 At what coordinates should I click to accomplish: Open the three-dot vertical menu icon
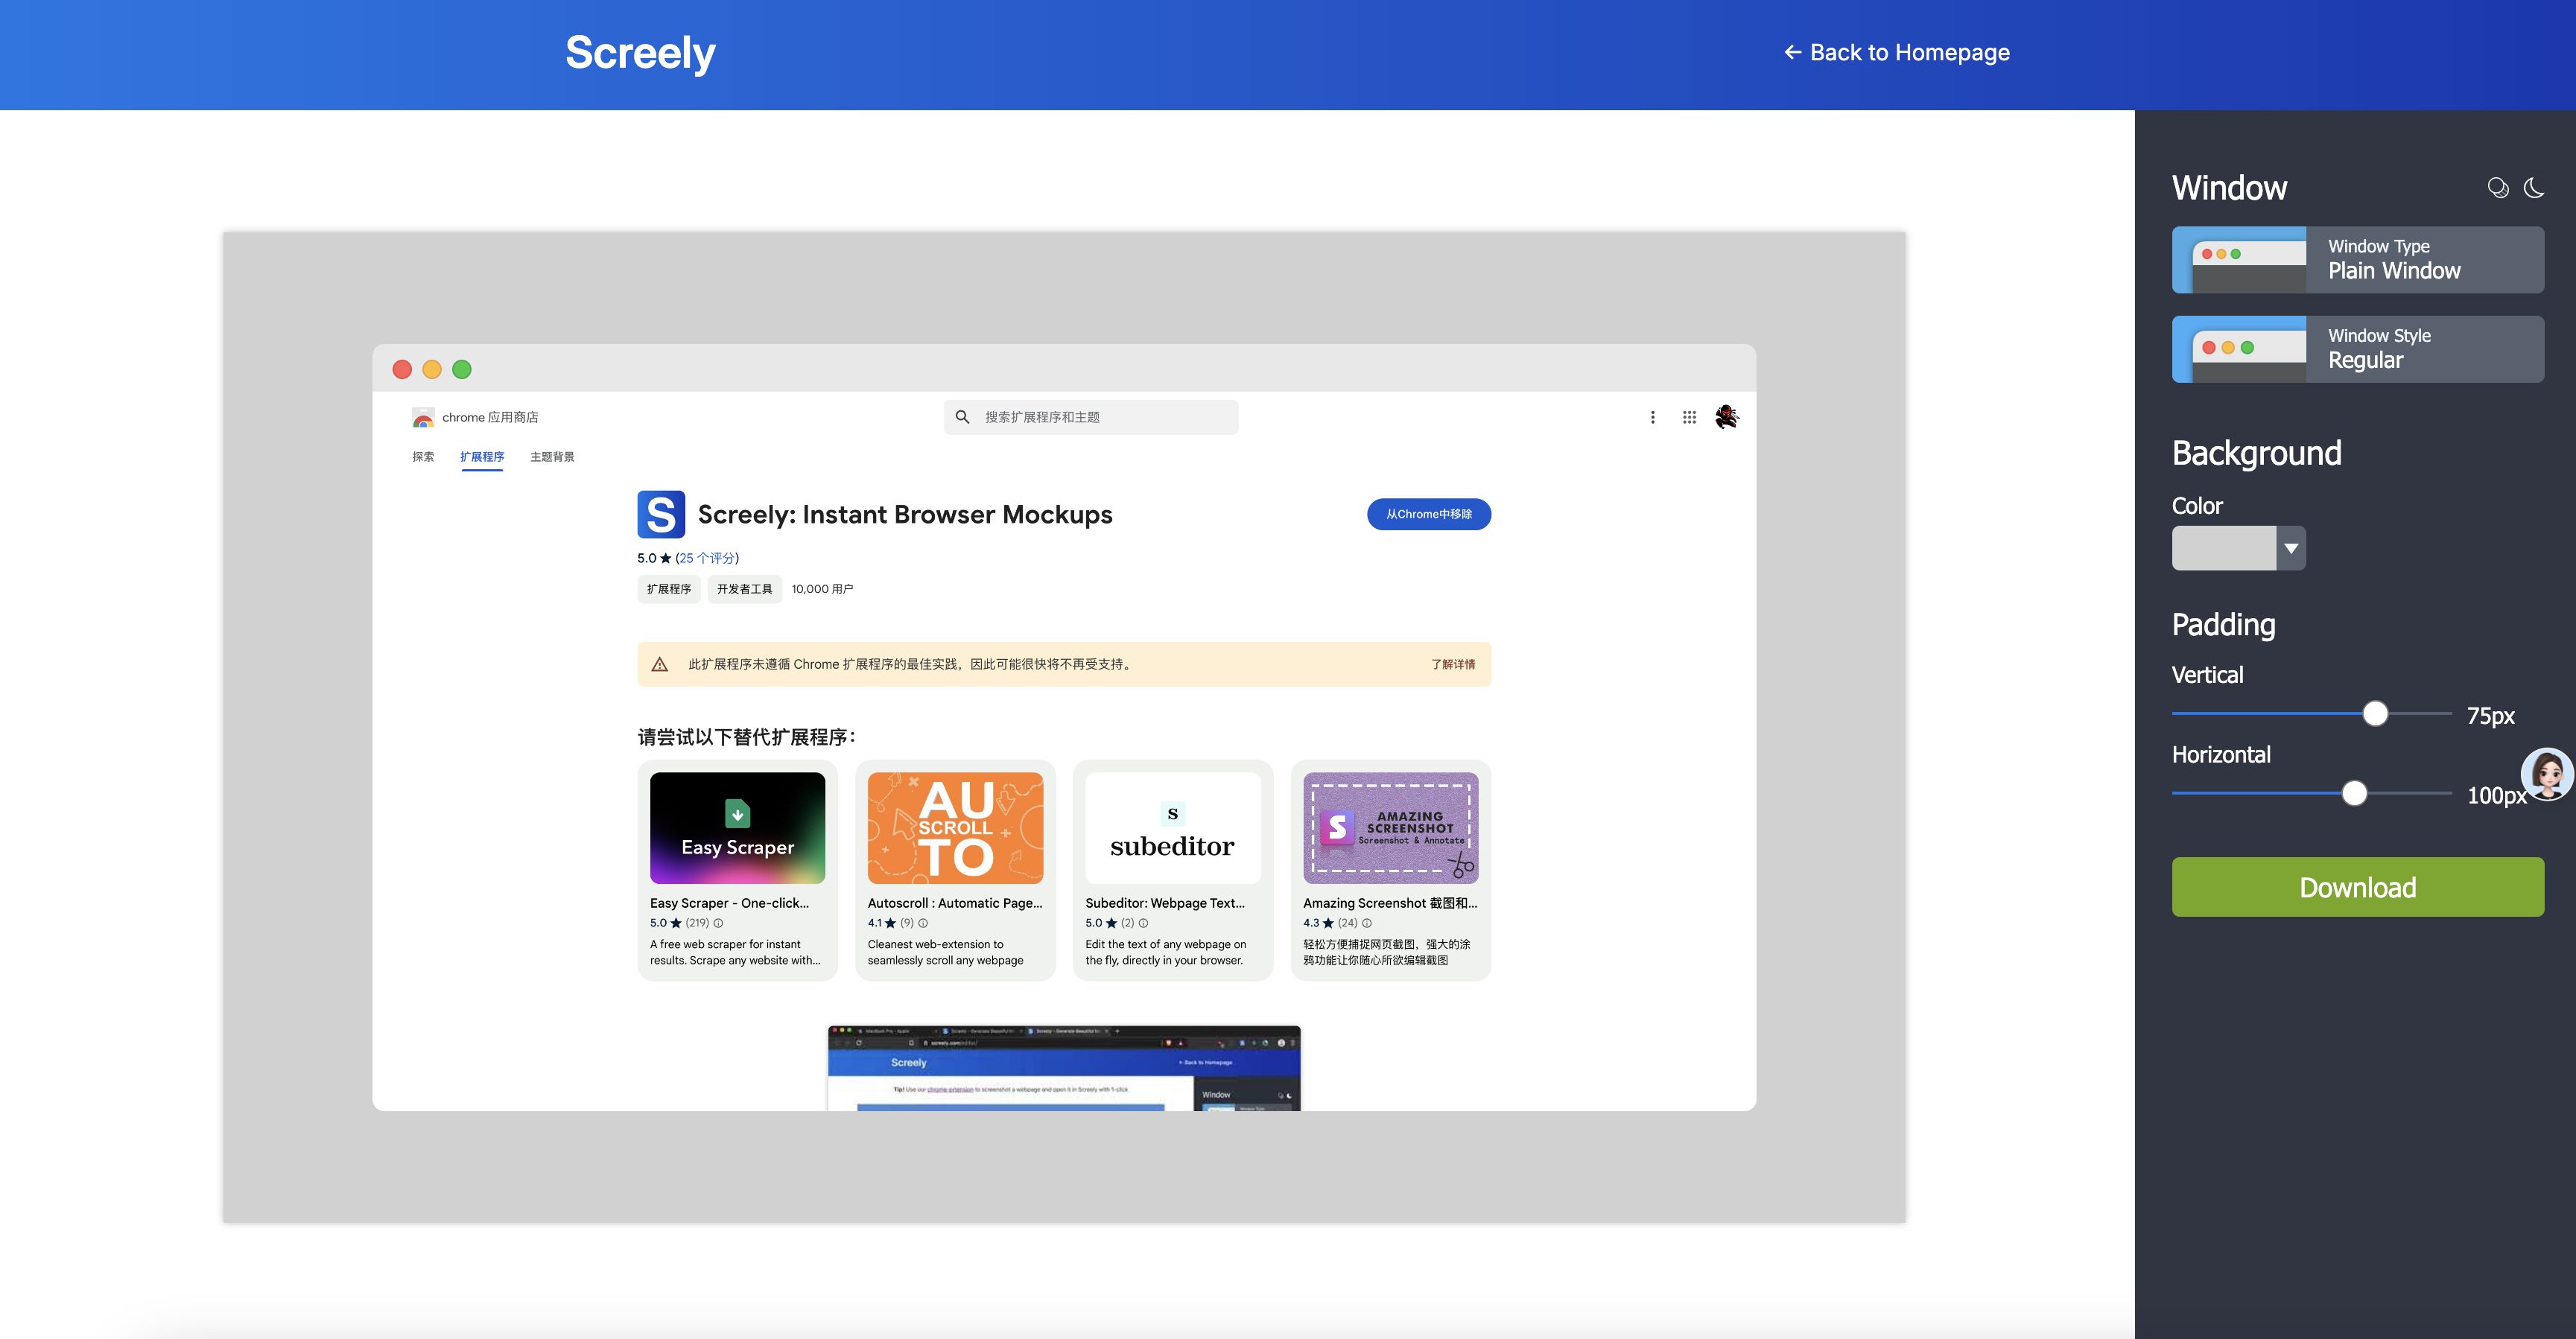coord(1652,417)
